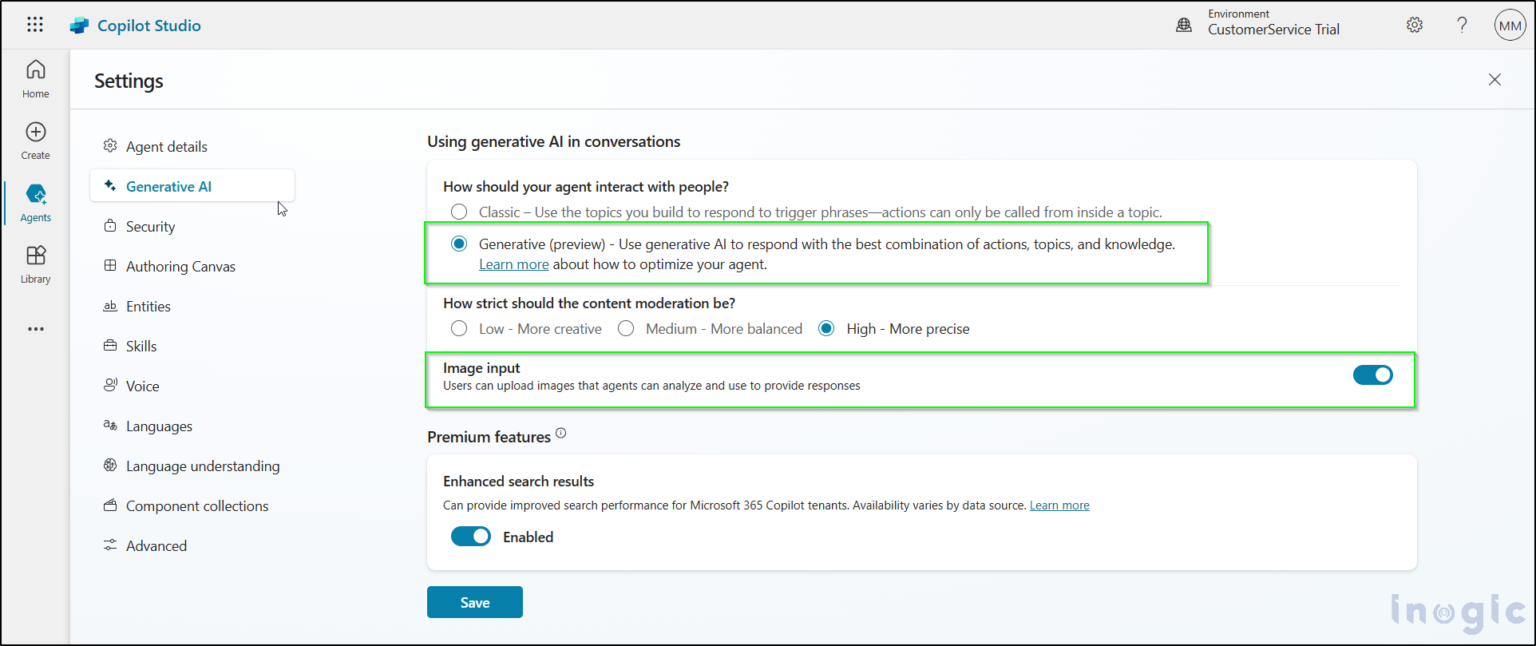1536x646 pixels.
Task: Open the help question mark icon
Action: pyautogui.click(x=1461, y=24)
